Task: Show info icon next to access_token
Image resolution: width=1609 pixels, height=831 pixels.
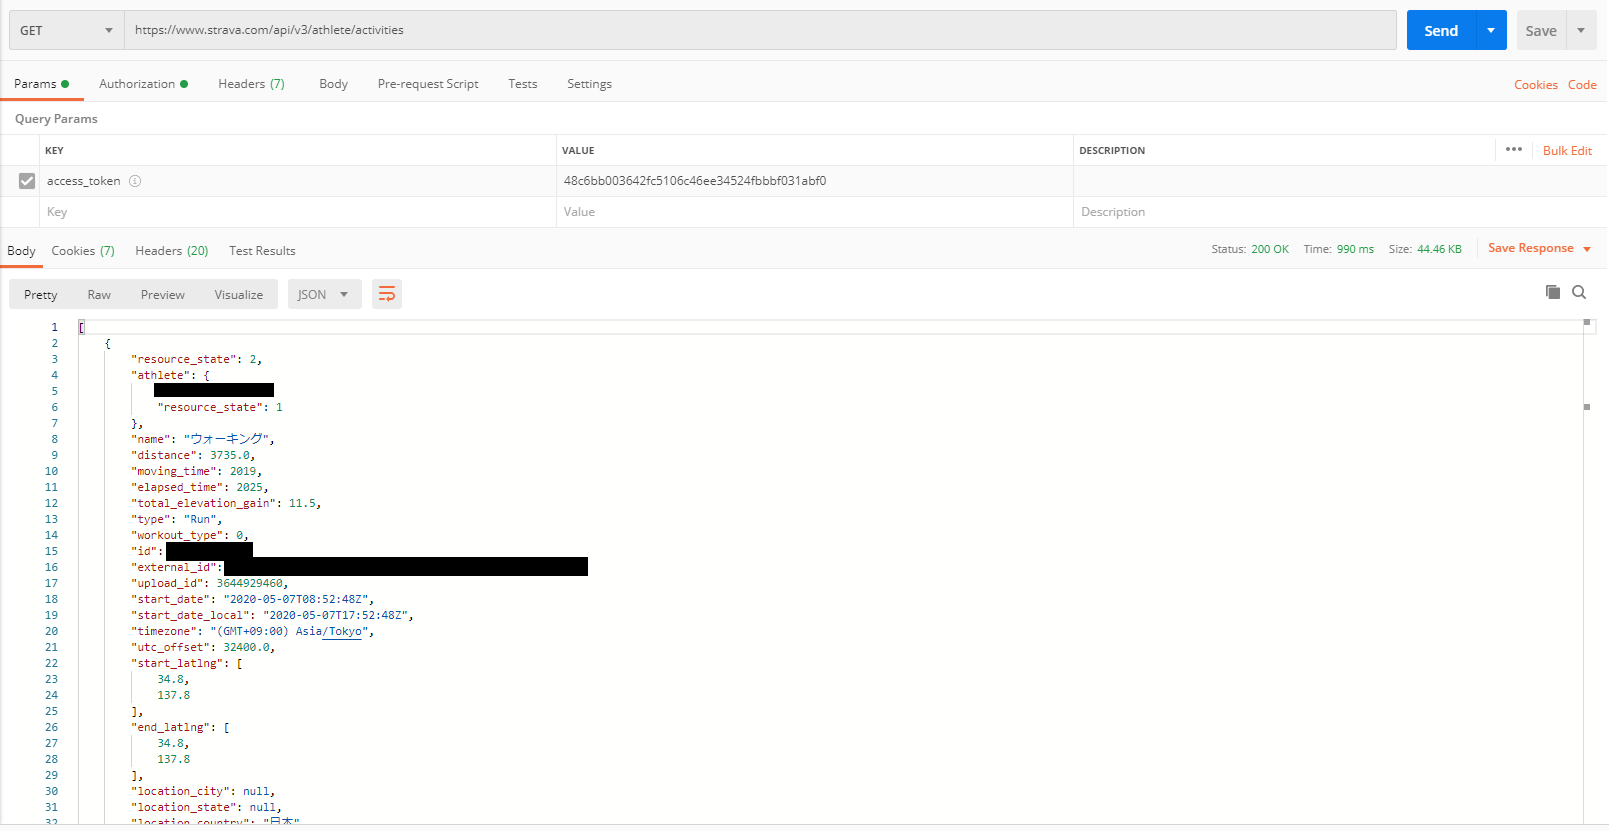Action: (135, 181)
